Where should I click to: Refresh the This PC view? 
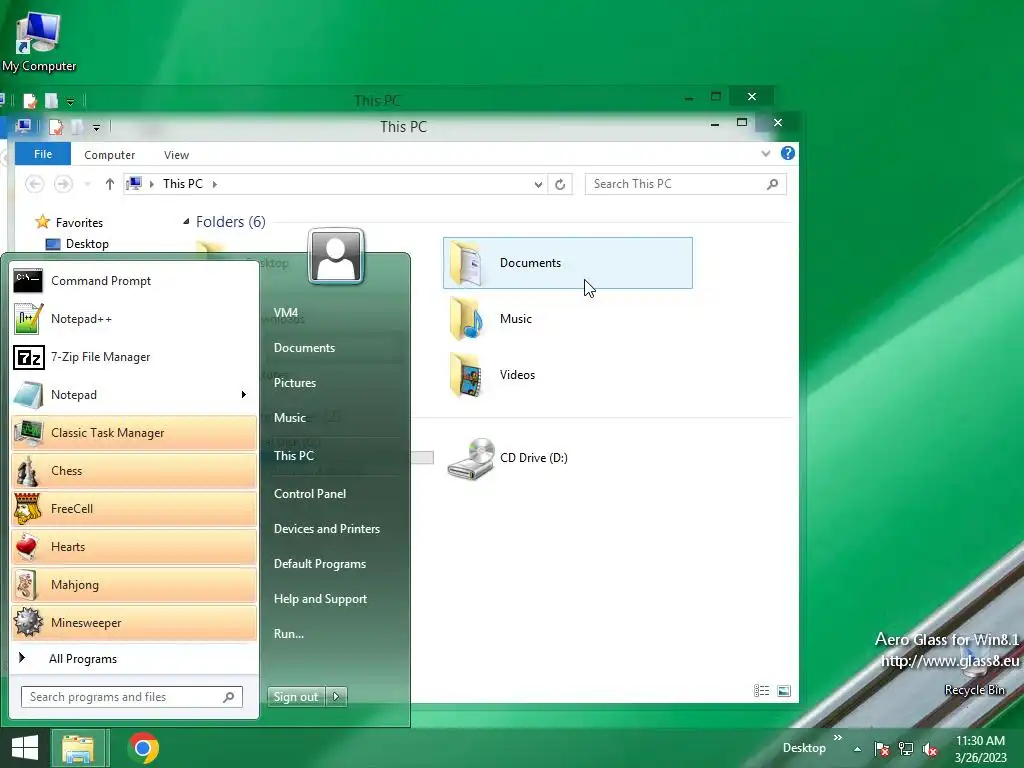click(560, 185)
